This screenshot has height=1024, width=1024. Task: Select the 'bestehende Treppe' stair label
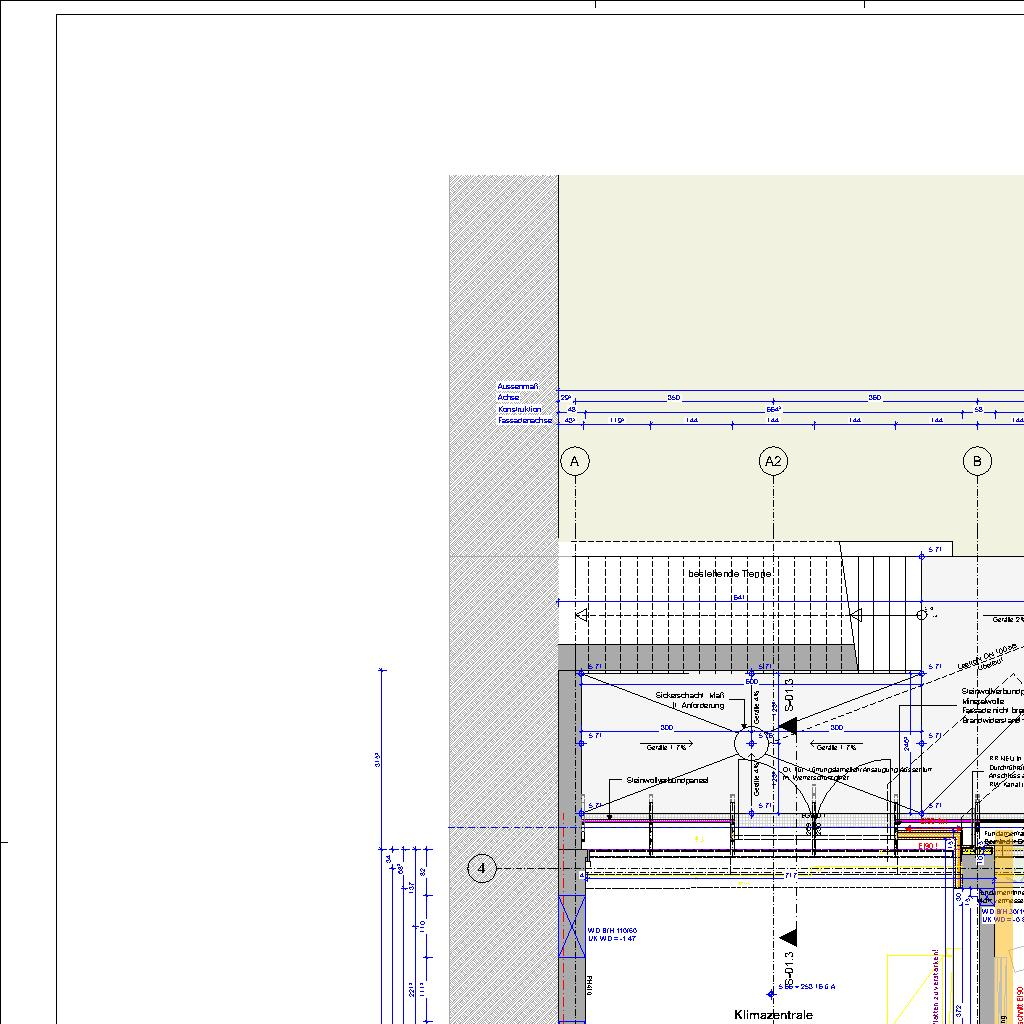[x=730, y=574]
